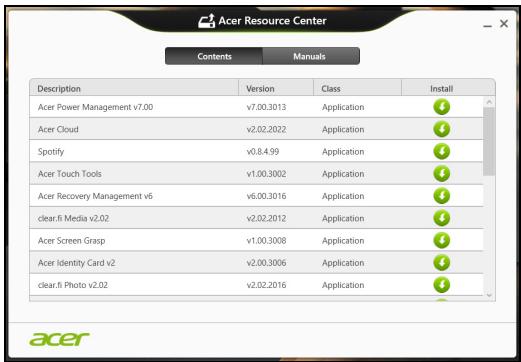Install Acer Screen Grasp
This screenshot has height=362, width=521.
[x=442, y=240]
